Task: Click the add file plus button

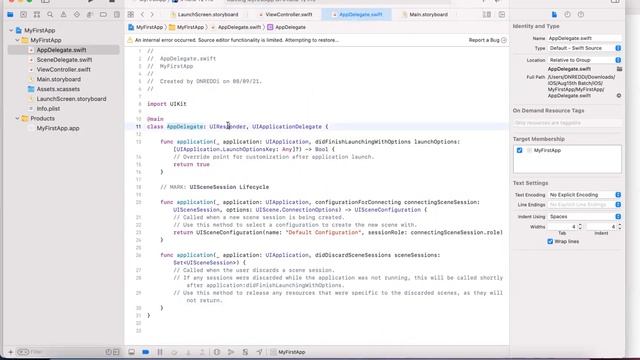Action: [x=11, y=352]
